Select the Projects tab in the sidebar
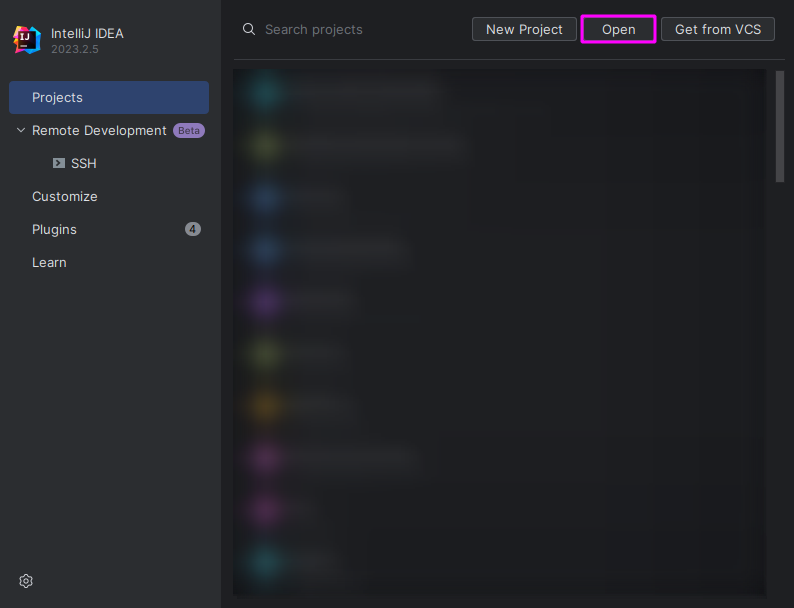The height and width of the screenshot is (608, 794). (109, 97)
